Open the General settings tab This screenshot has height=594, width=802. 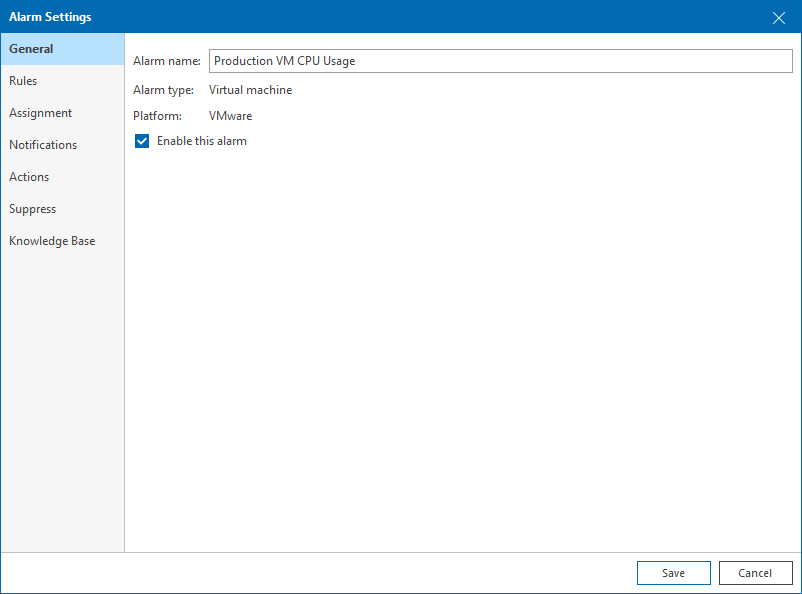62,49
